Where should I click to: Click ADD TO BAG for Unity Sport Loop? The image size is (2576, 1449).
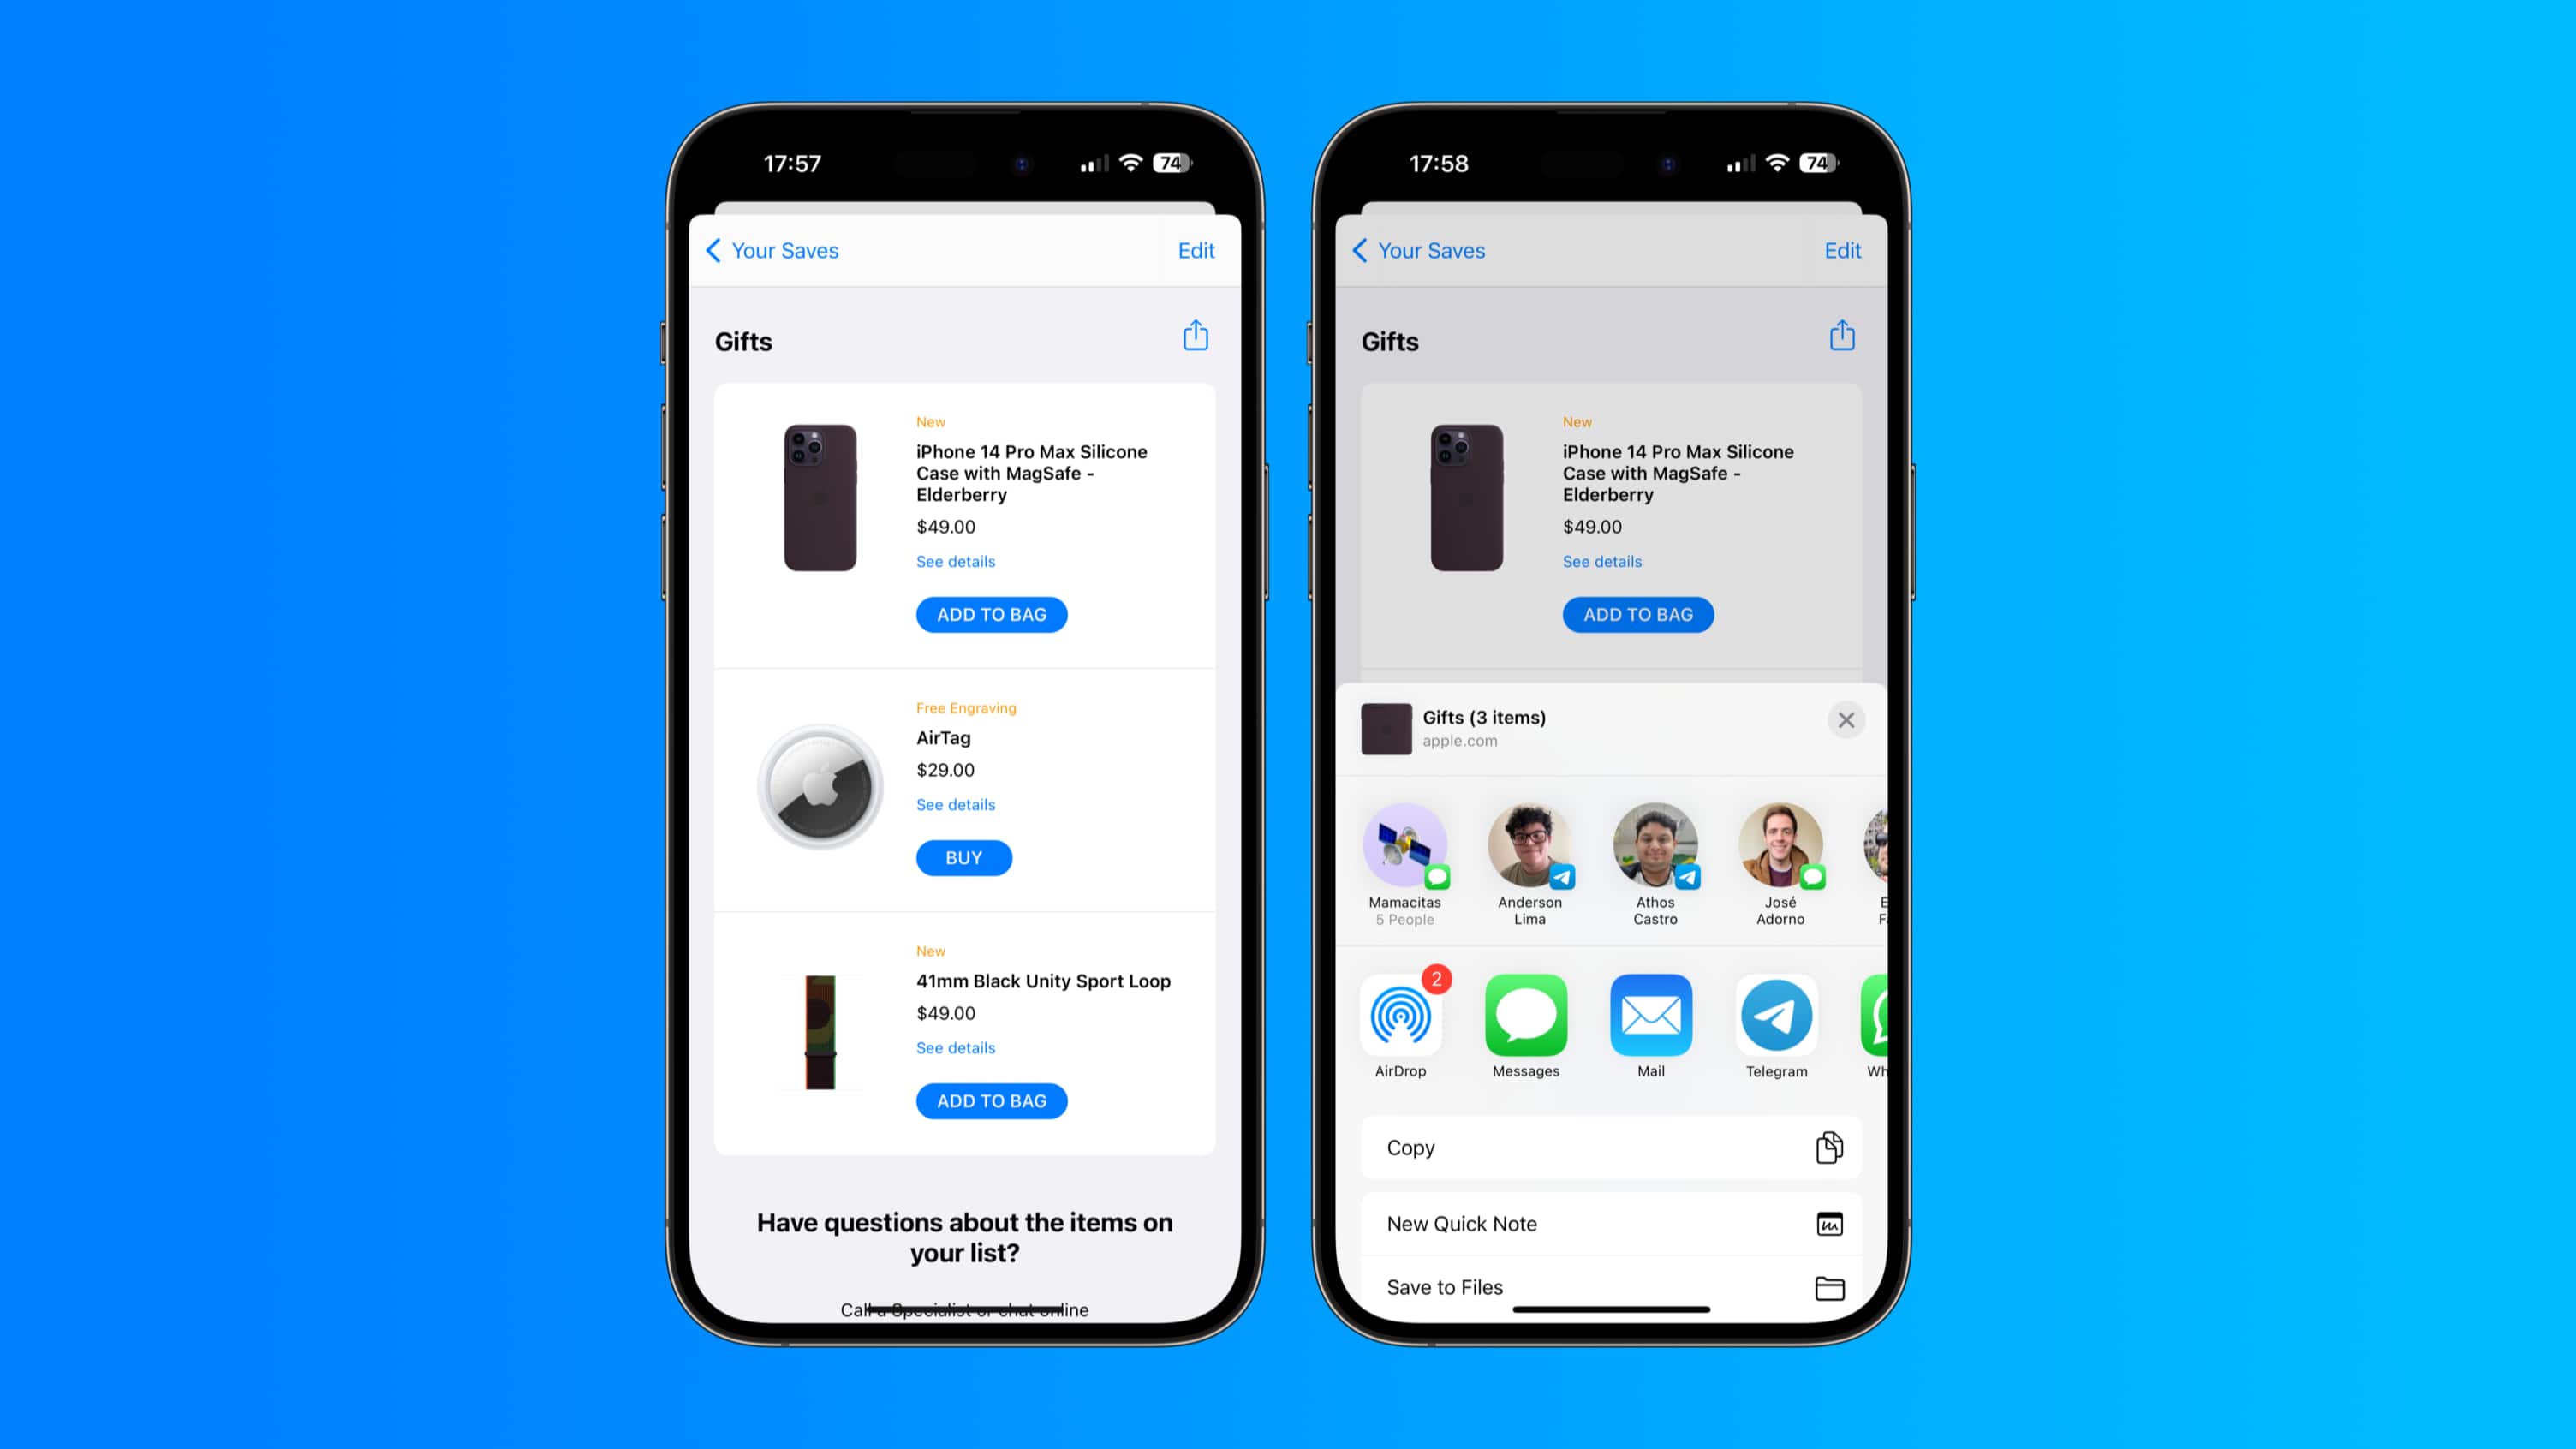(x=991, y=1099)
